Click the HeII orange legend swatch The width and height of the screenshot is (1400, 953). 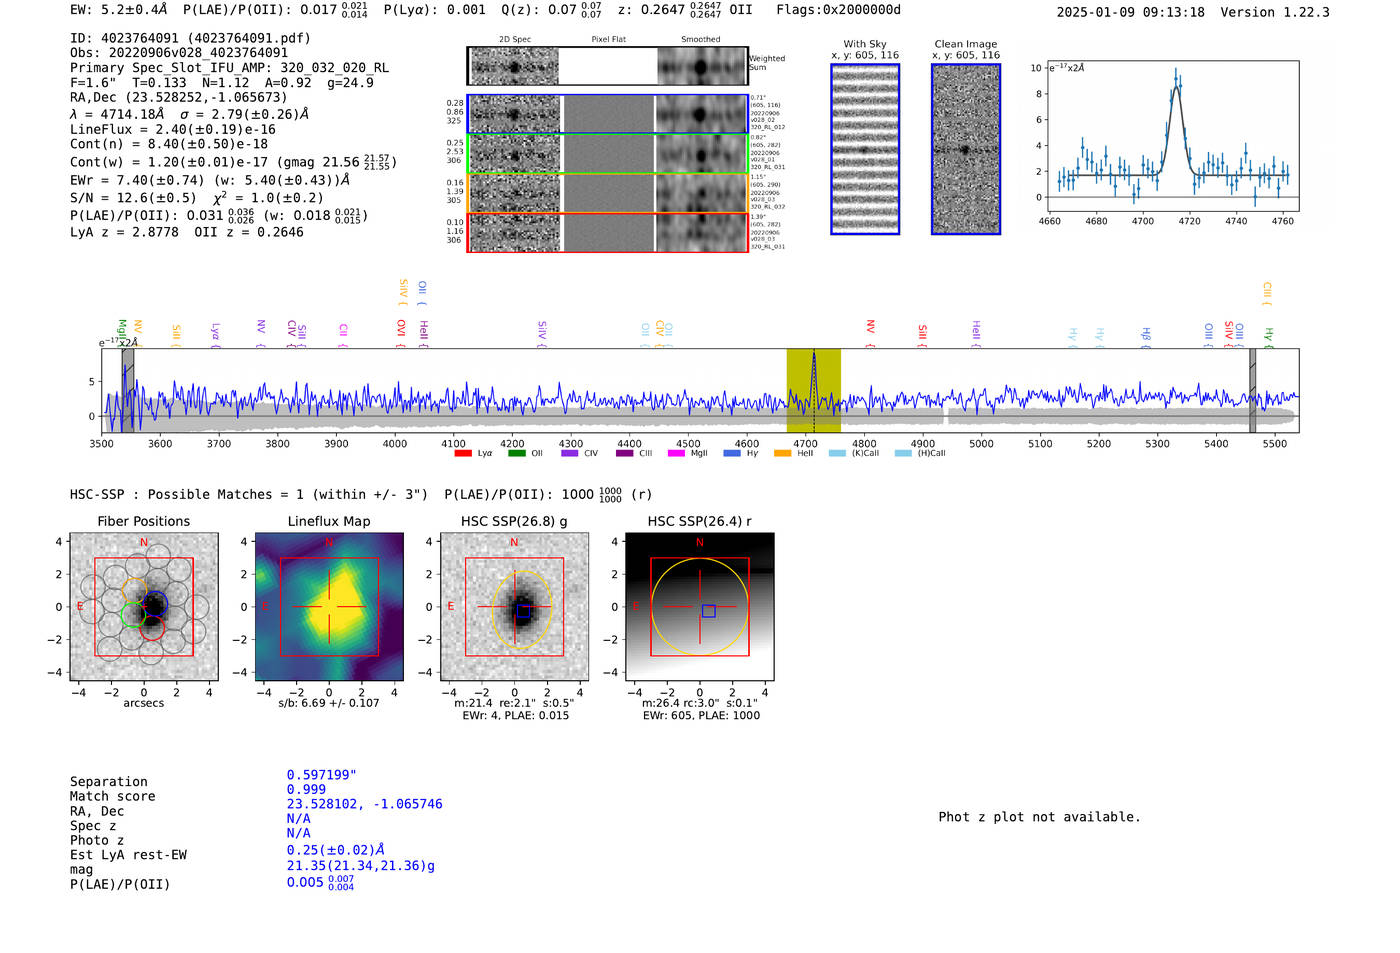782,453
